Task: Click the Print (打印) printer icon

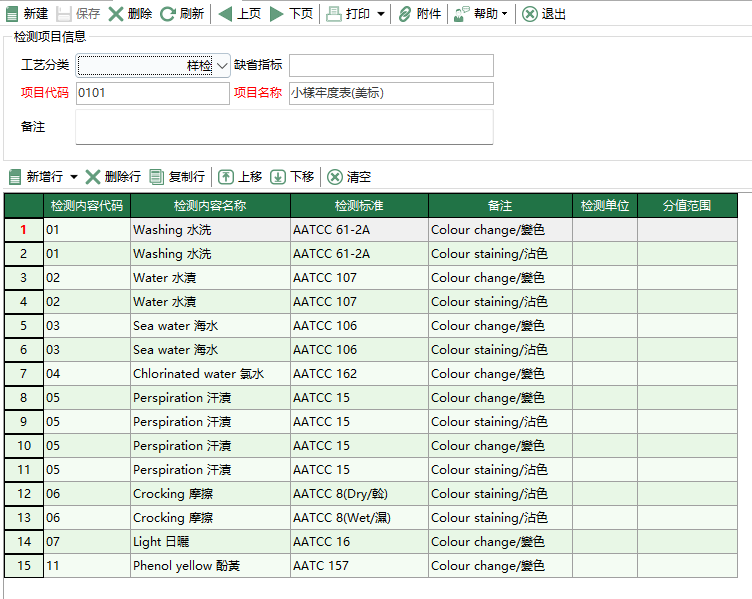Action: pos(334,14)
